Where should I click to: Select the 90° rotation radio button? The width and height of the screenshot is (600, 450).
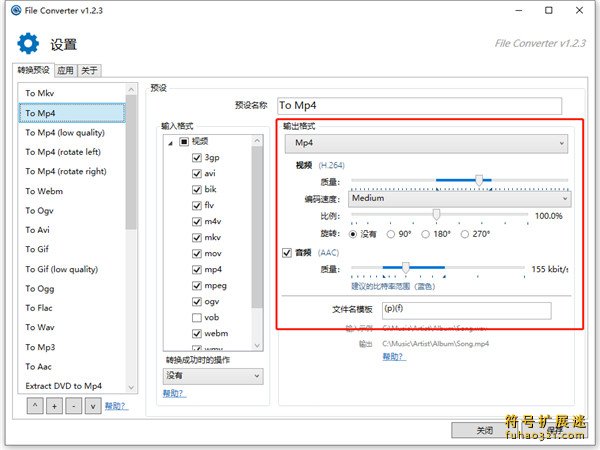391,234
